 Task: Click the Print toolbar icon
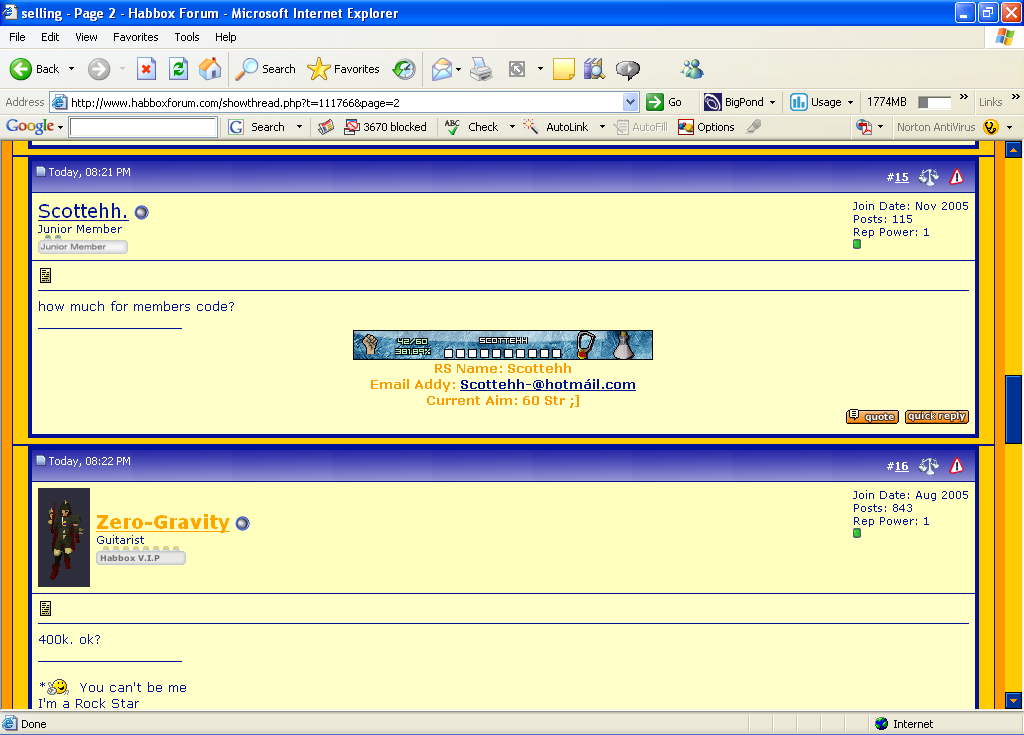pyautogui.click(x=481, y=69)
